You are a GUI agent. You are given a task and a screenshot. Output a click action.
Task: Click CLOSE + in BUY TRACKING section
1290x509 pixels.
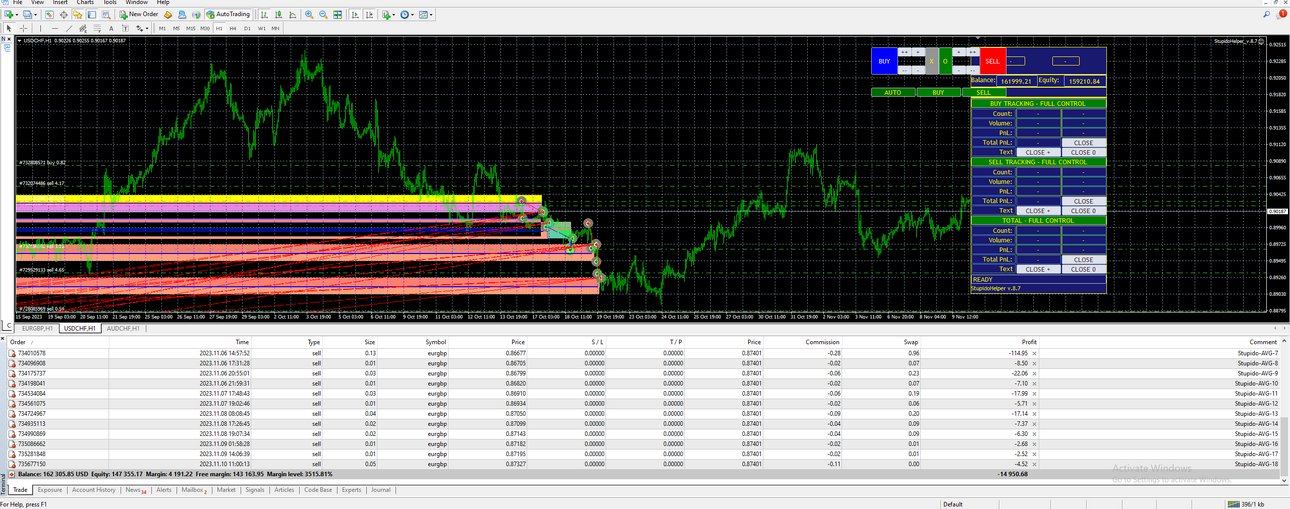click(1037, 153)
